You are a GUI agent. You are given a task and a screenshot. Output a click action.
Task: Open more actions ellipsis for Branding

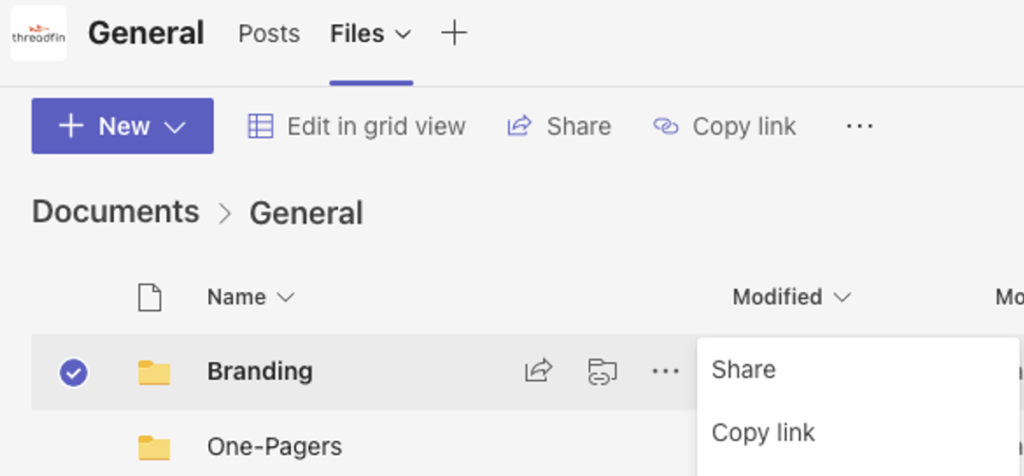[x=665, y=372]
